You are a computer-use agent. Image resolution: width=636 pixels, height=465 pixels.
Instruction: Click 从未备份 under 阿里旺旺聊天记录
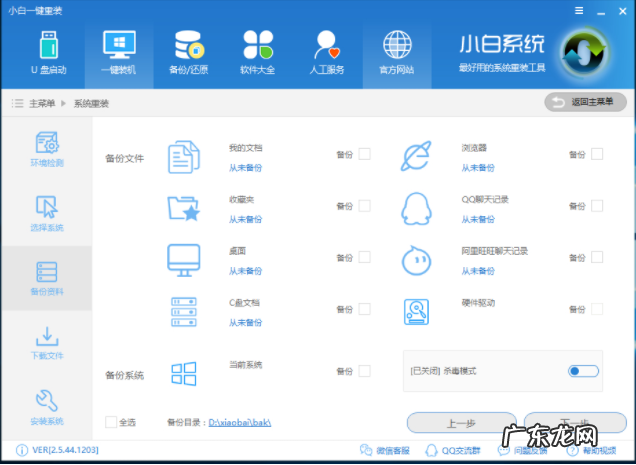tap(478, 271)
